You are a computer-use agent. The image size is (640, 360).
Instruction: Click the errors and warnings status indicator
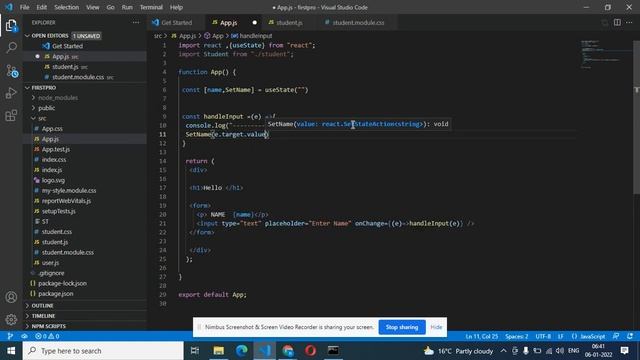(47, 336)
